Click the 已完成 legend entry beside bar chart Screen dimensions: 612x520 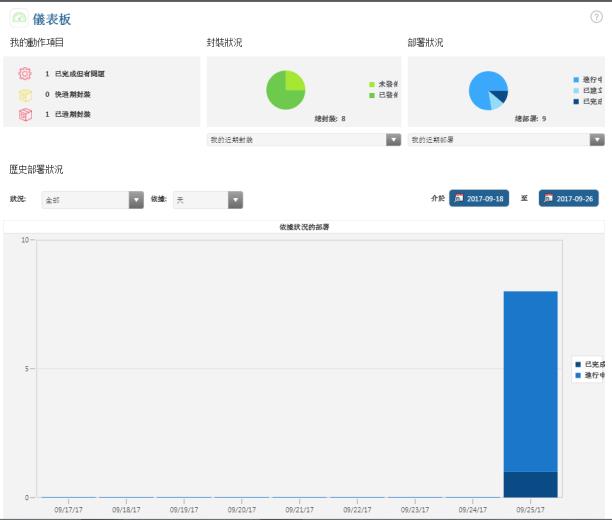click(x=590, y=364)
